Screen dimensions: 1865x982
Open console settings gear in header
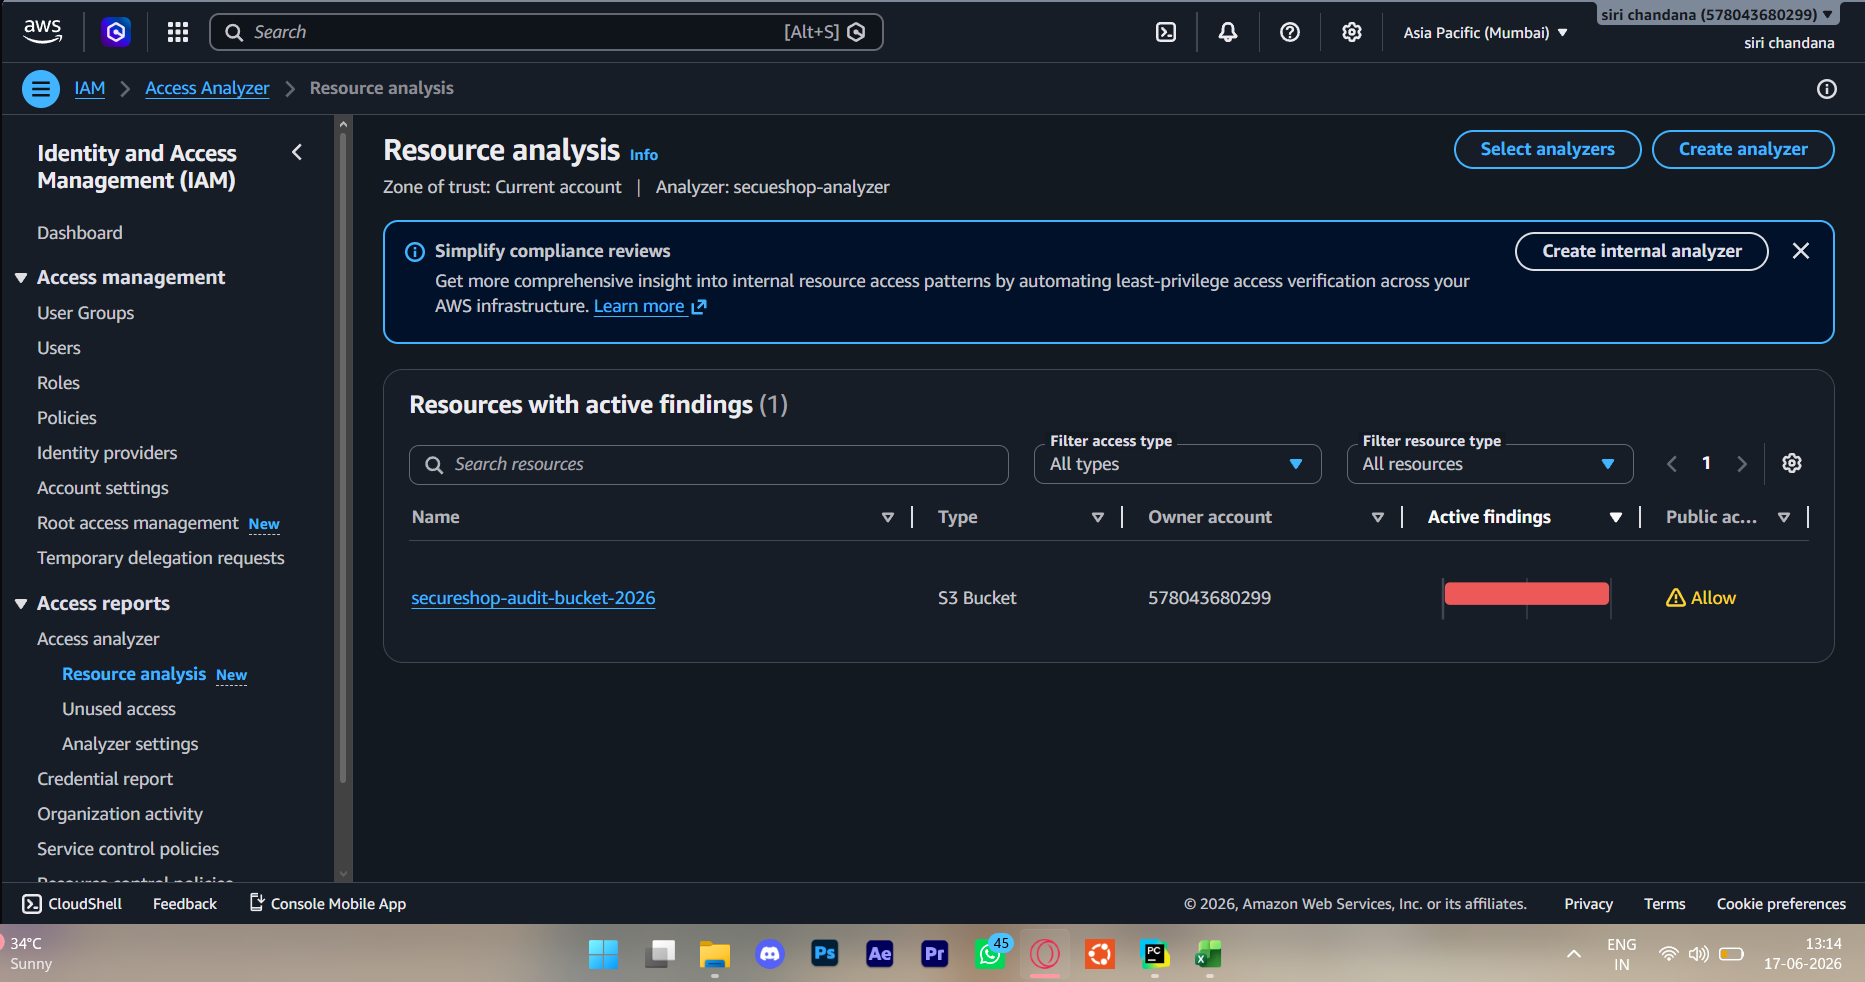tap(1352, 32)
